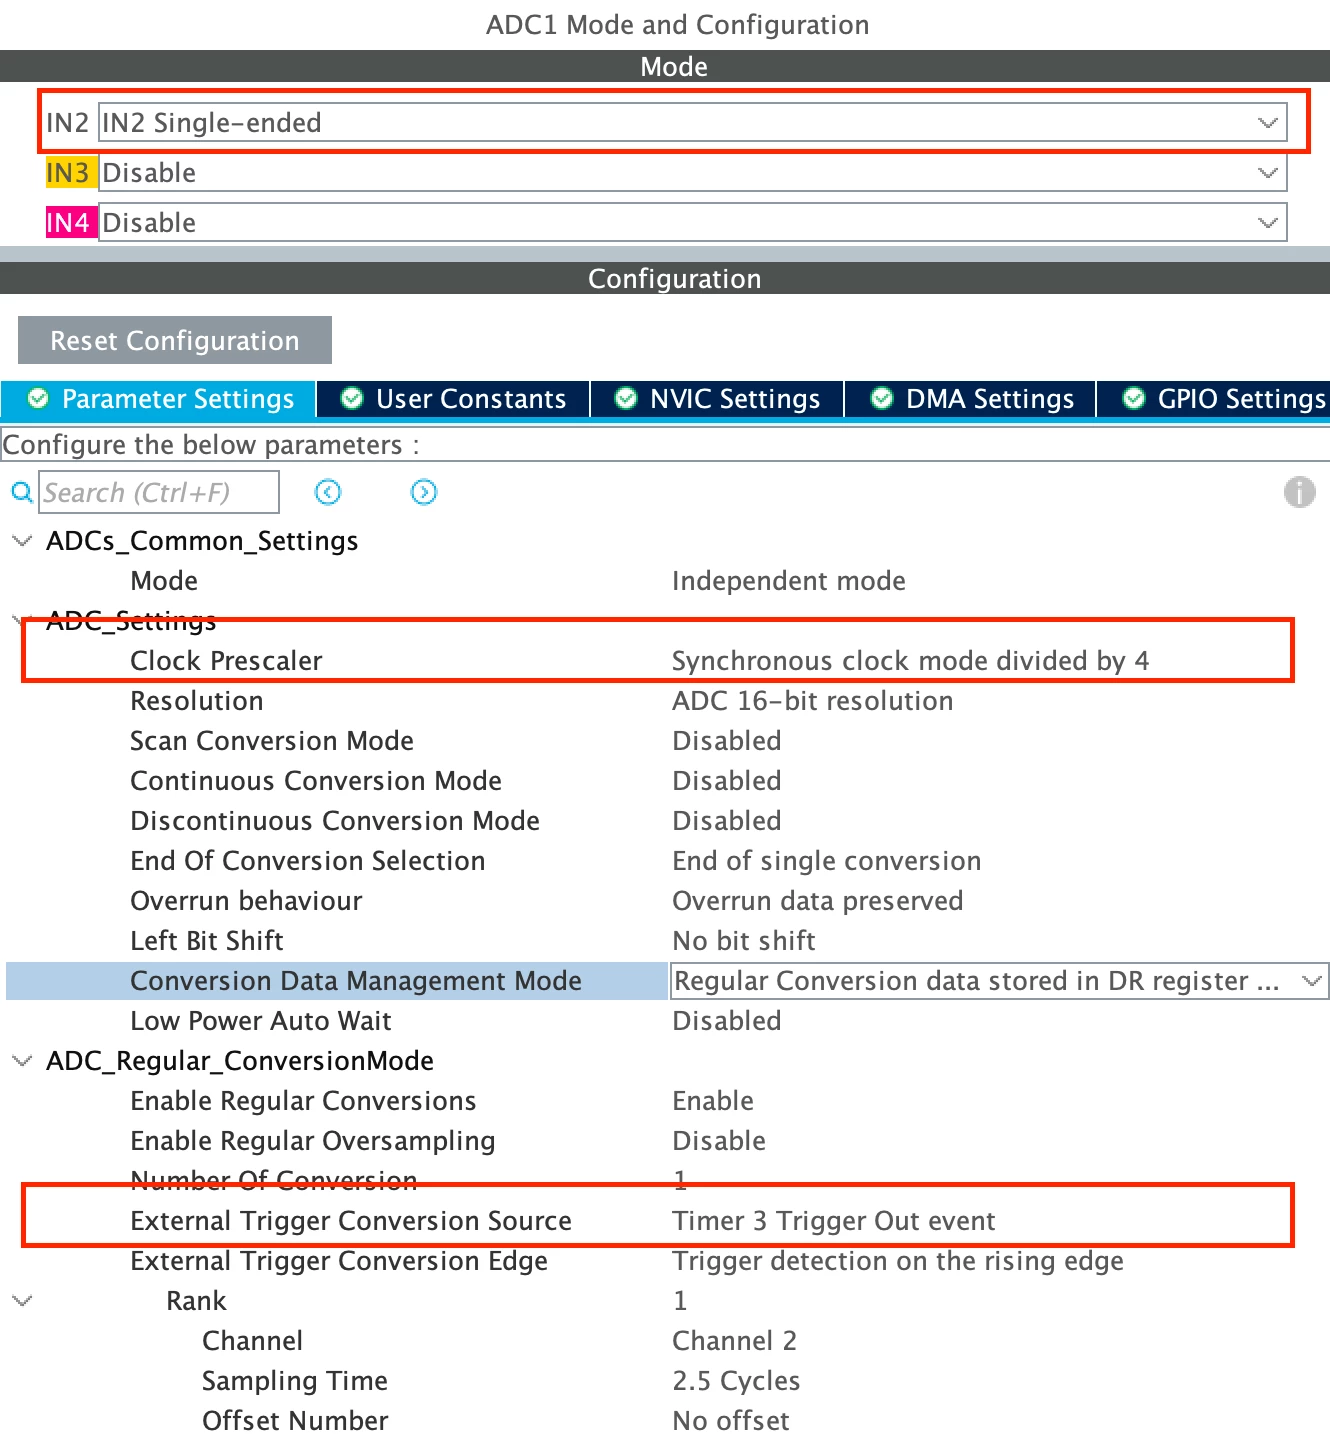Open the NVIC Settings tab
Viewport: 1330px width, 1434px height.
[x=717, y=399]
